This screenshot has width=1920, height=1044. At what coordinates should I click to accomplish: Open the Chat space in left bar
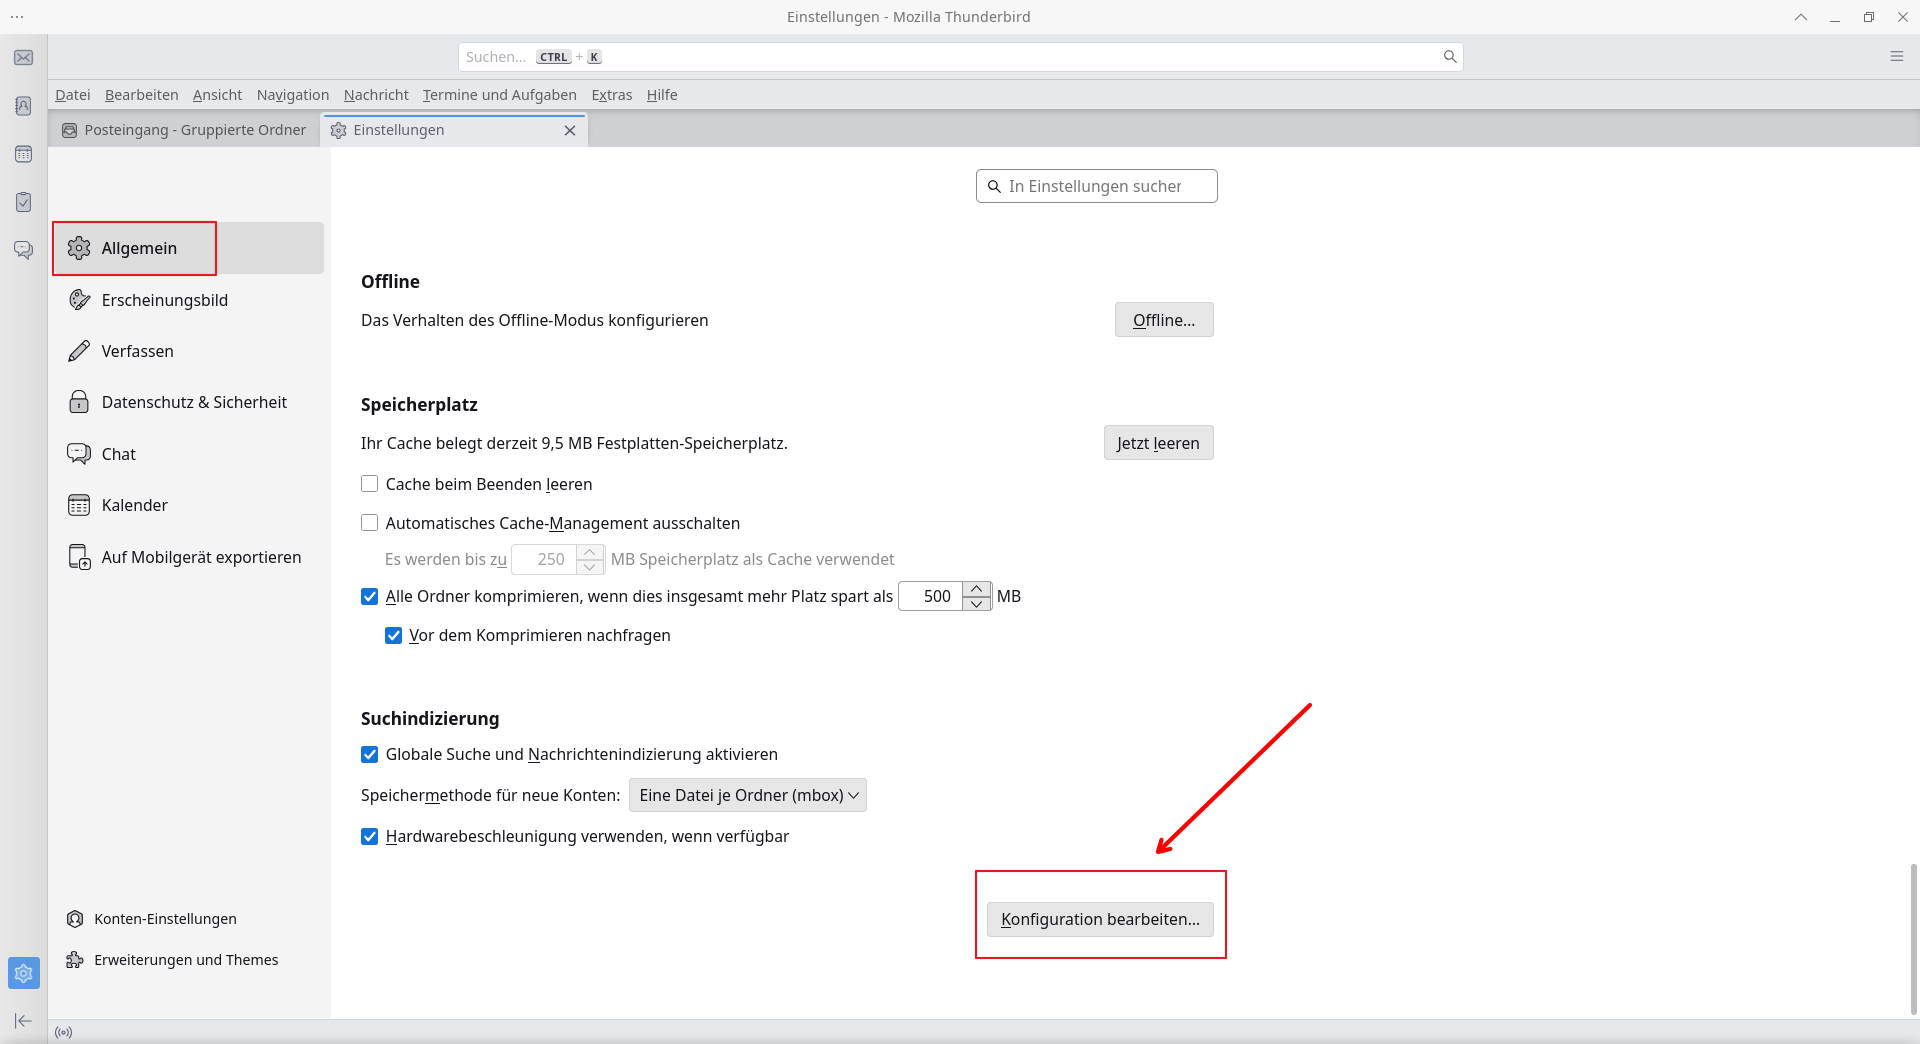click(23, 250)
